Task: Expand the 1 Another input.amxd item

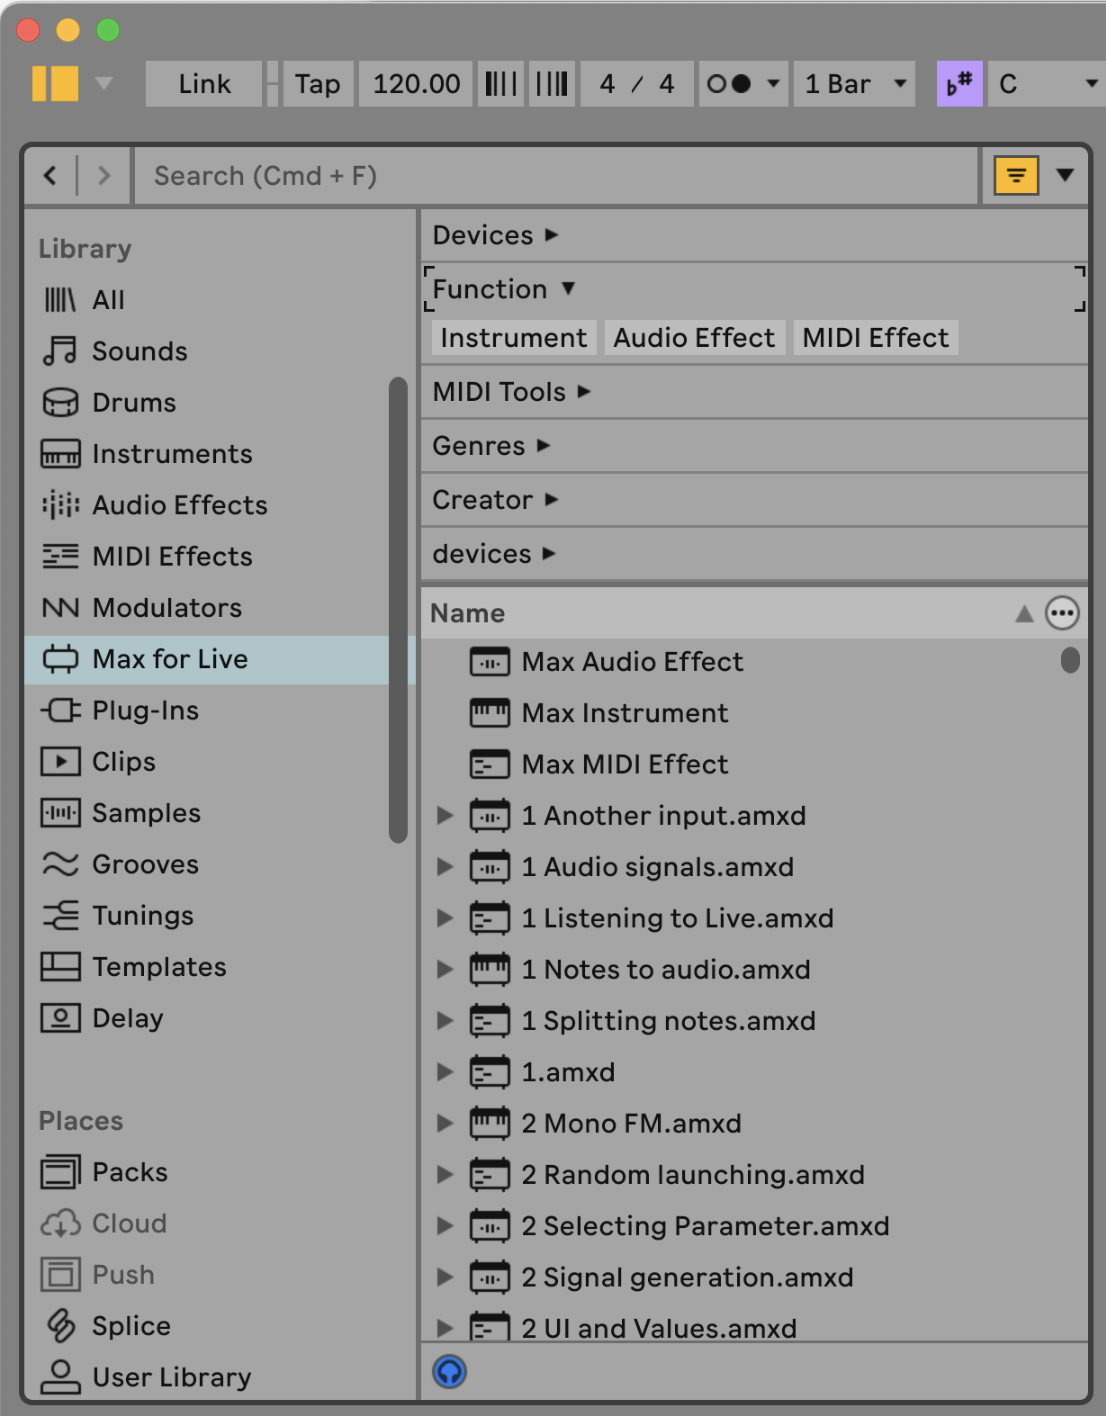Action: [445, 816]
